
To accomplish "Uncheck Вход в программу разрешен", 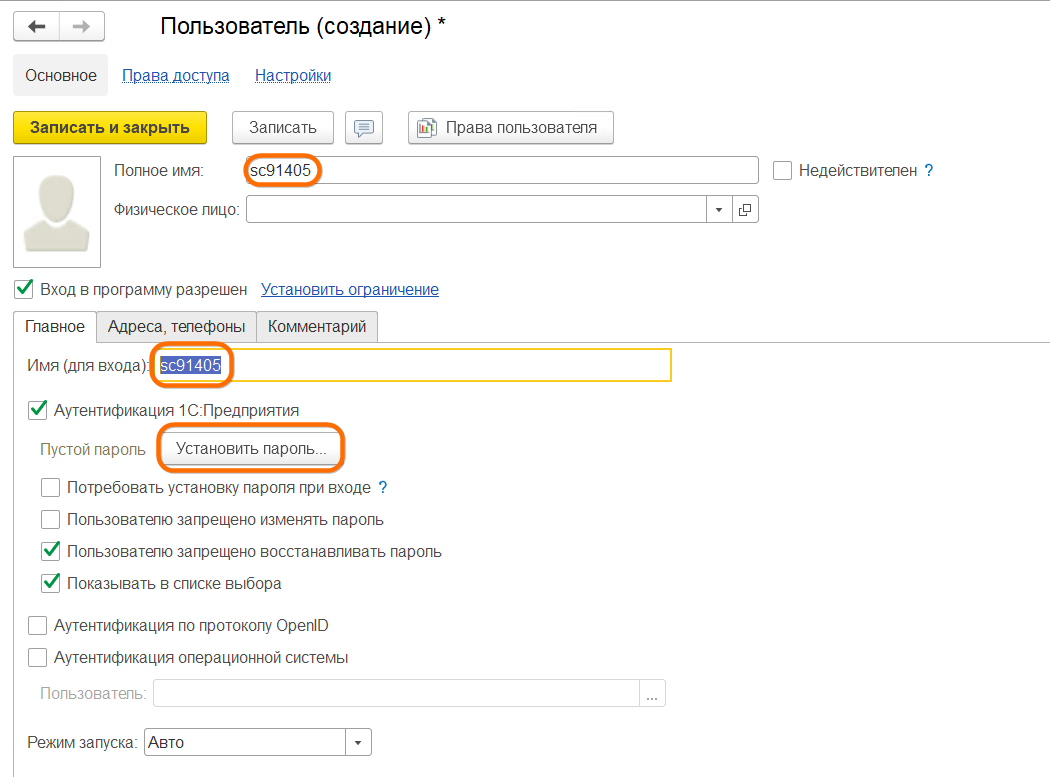I will [x=24, y=289].
